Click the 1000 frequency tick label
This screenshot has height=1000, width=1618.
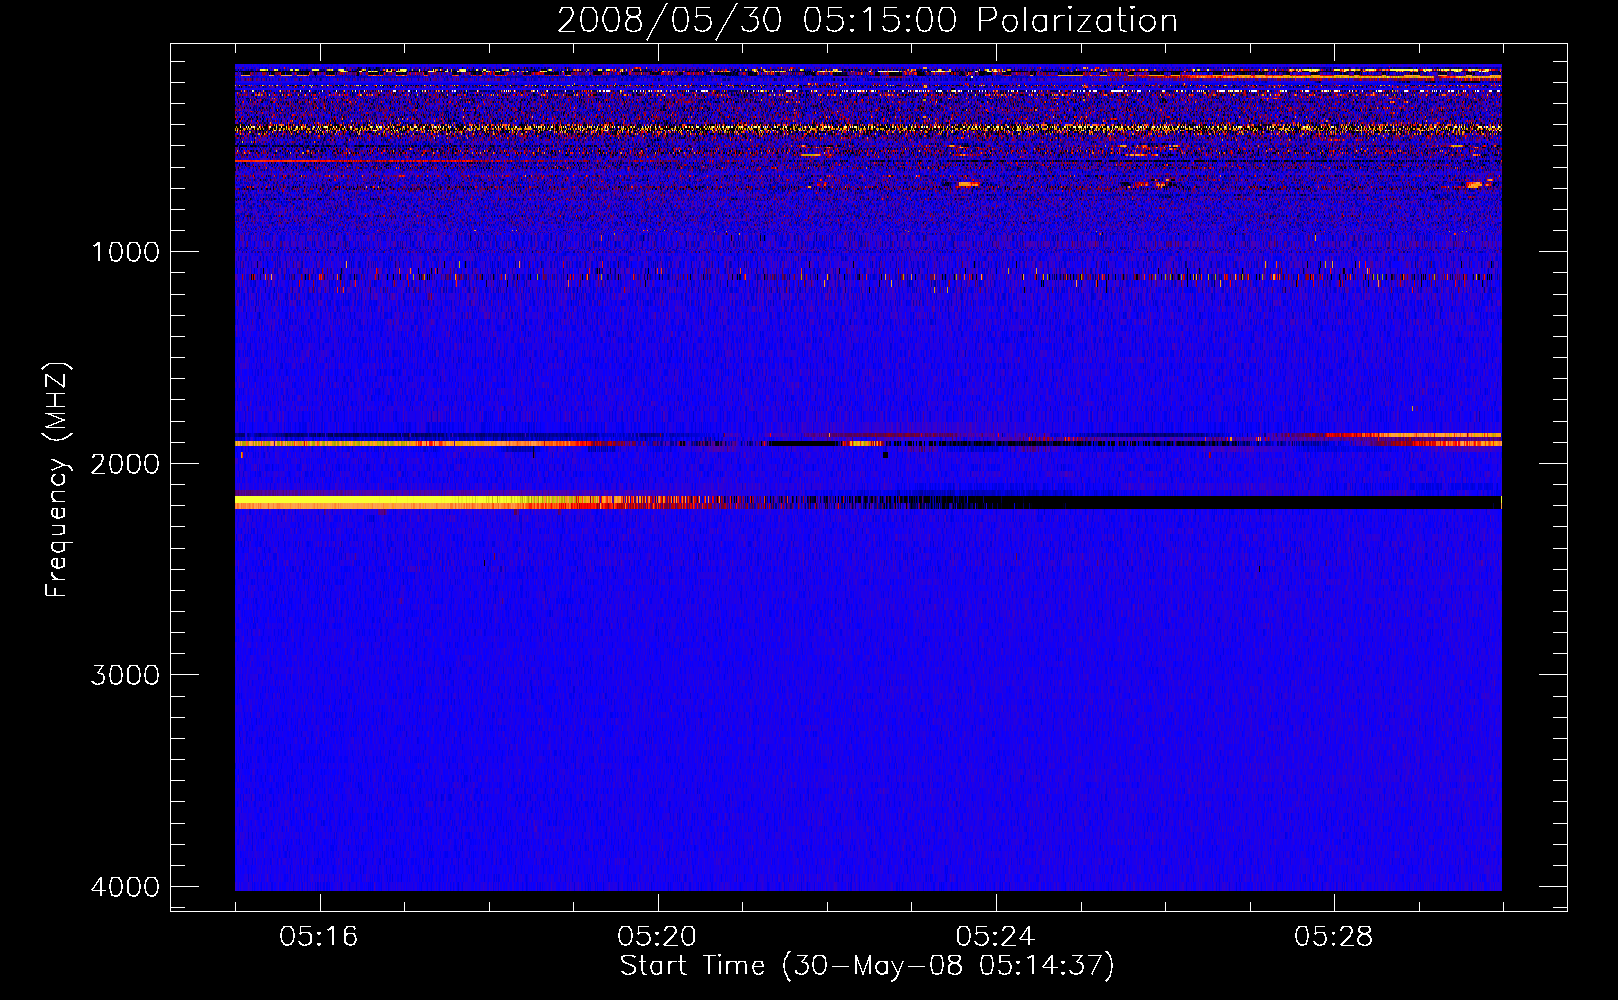(x=125, y=252)
